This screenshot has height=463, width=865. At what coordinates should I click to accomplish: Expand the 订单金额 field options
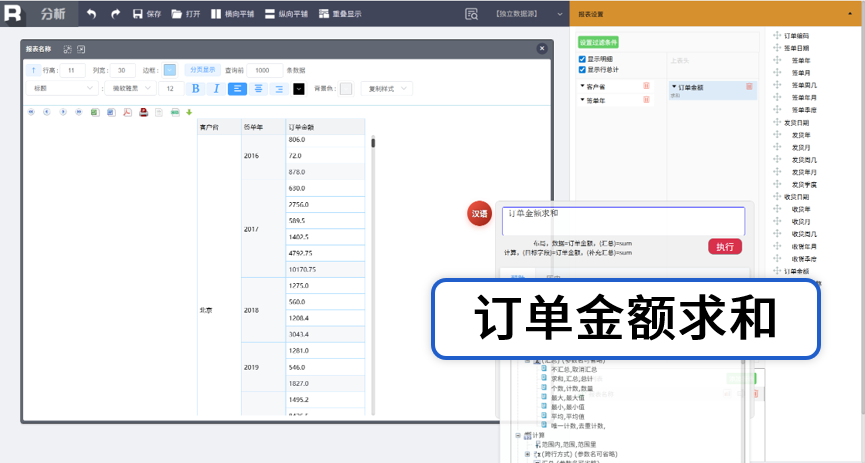click(675, 87)
